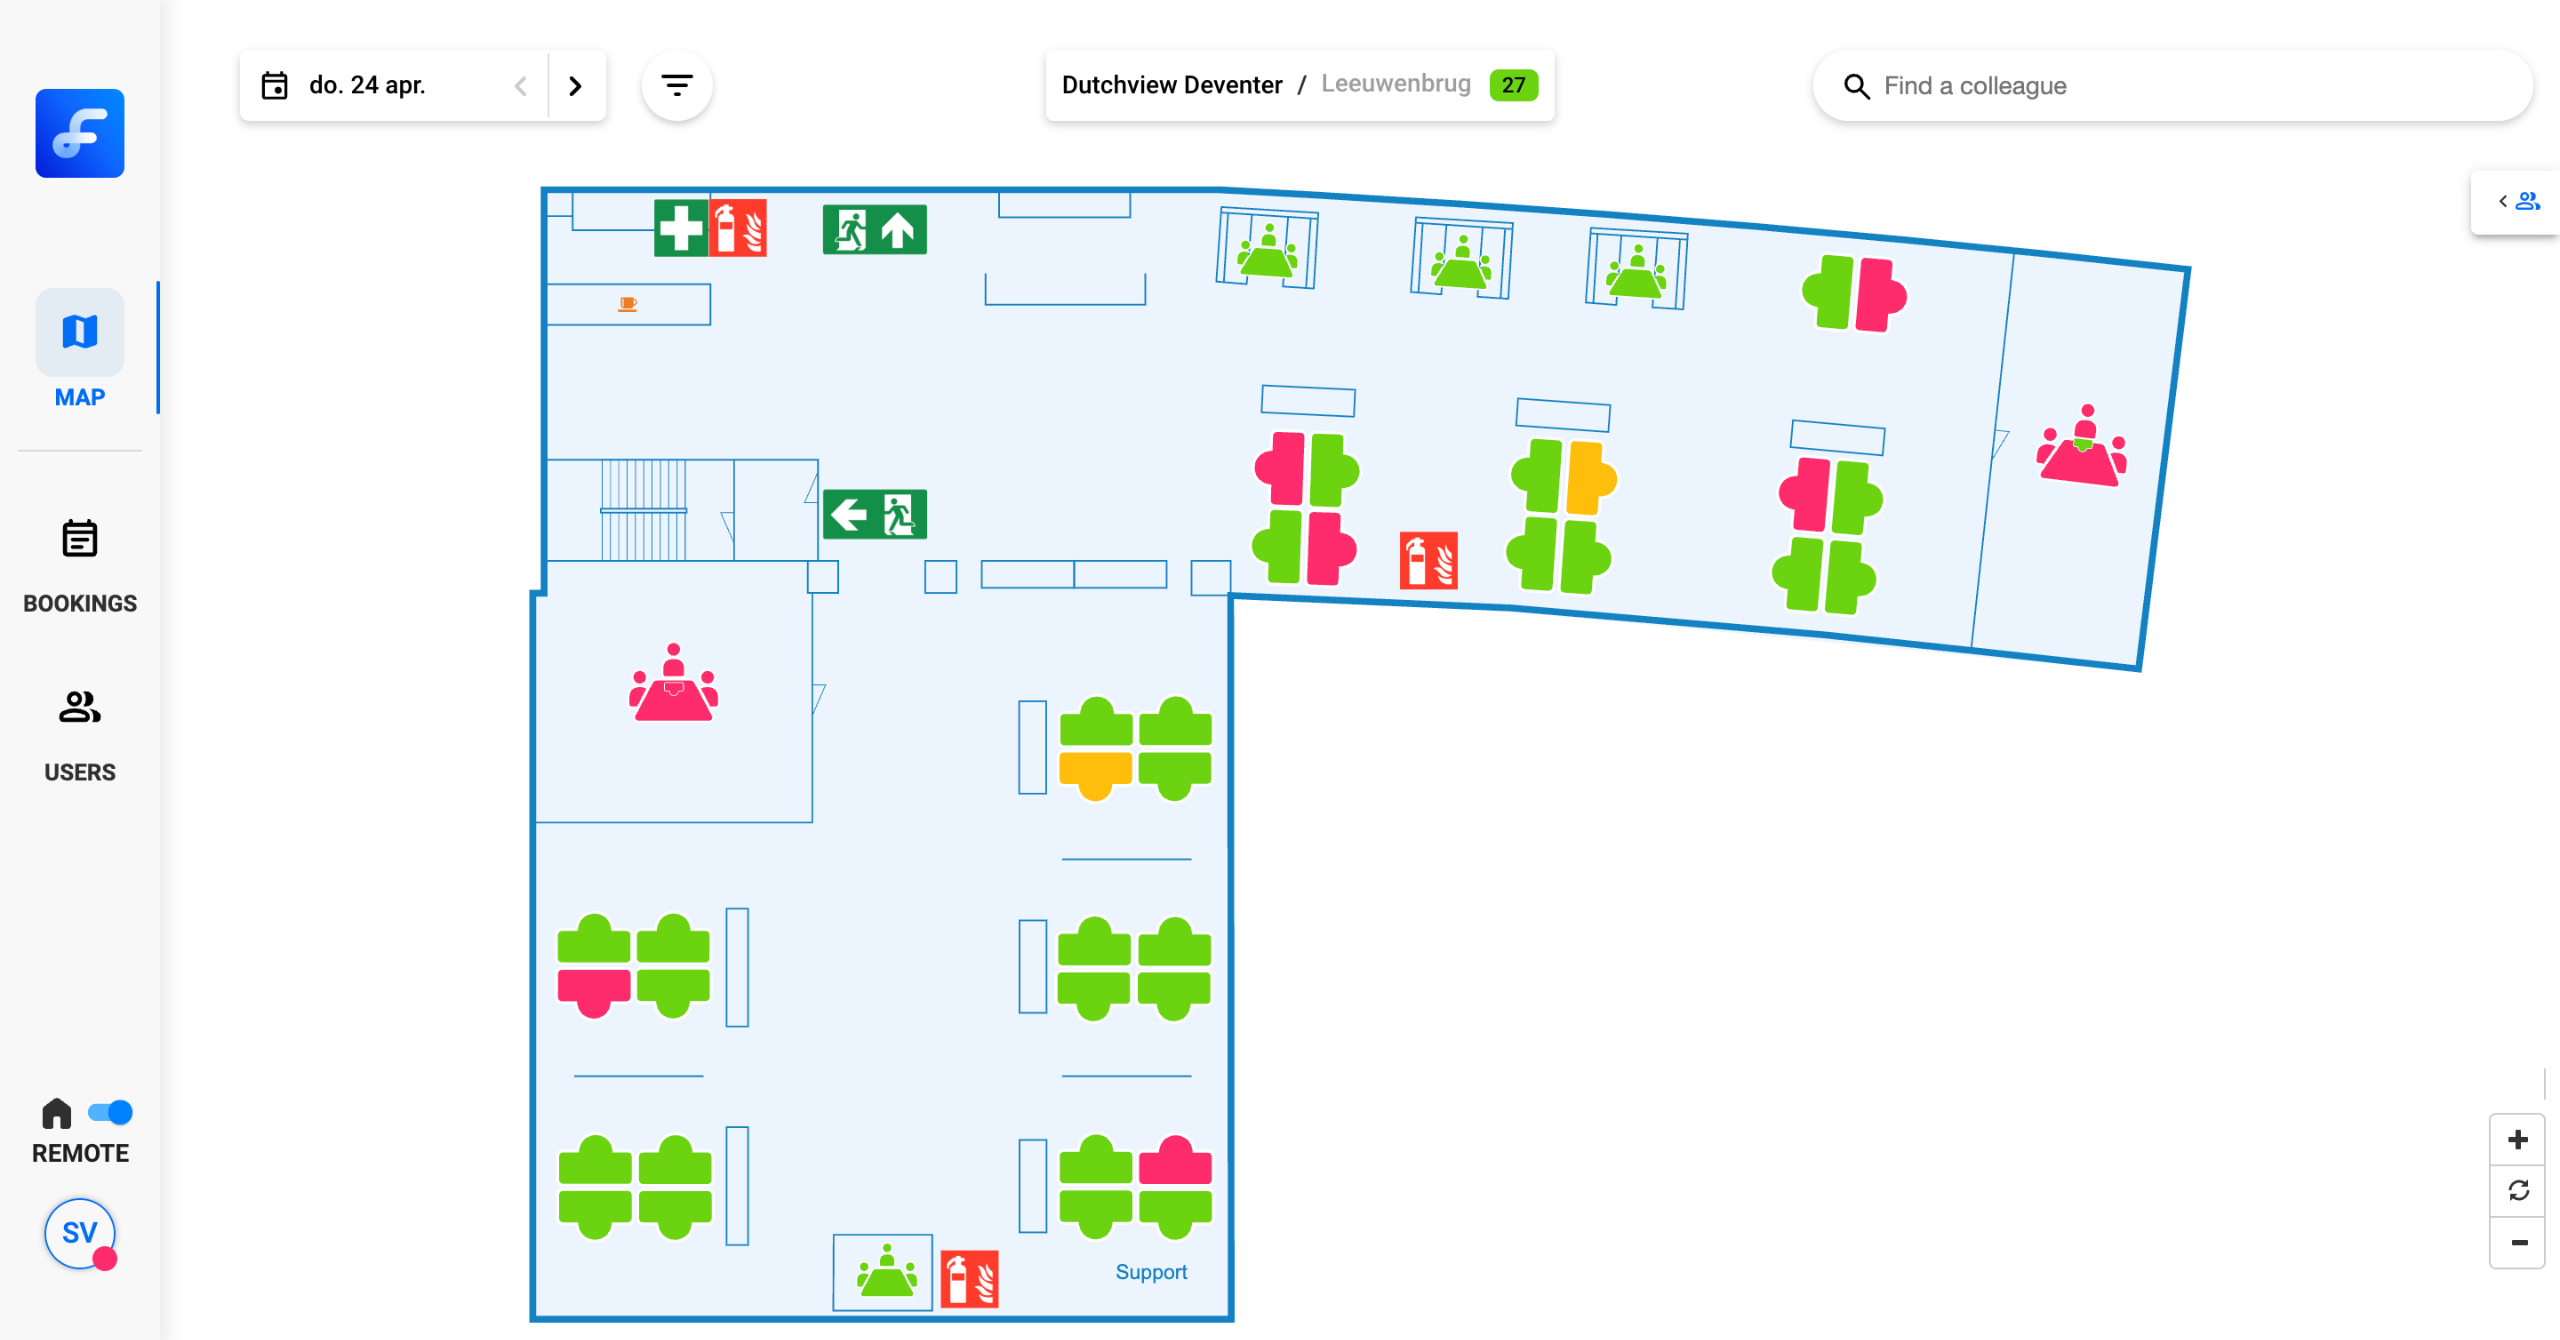This screenshot has height=1340, width=2560.
Task: Click the fire extinguisher icon between desk clusters
Action: 1428,560
